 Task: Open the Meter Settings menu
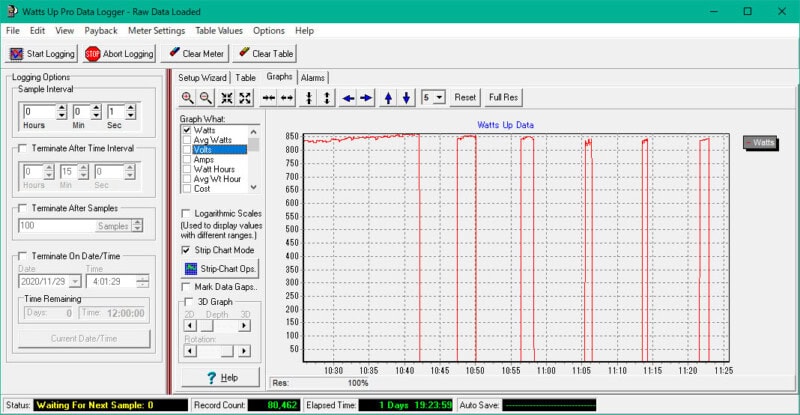[x=155, y=31]
